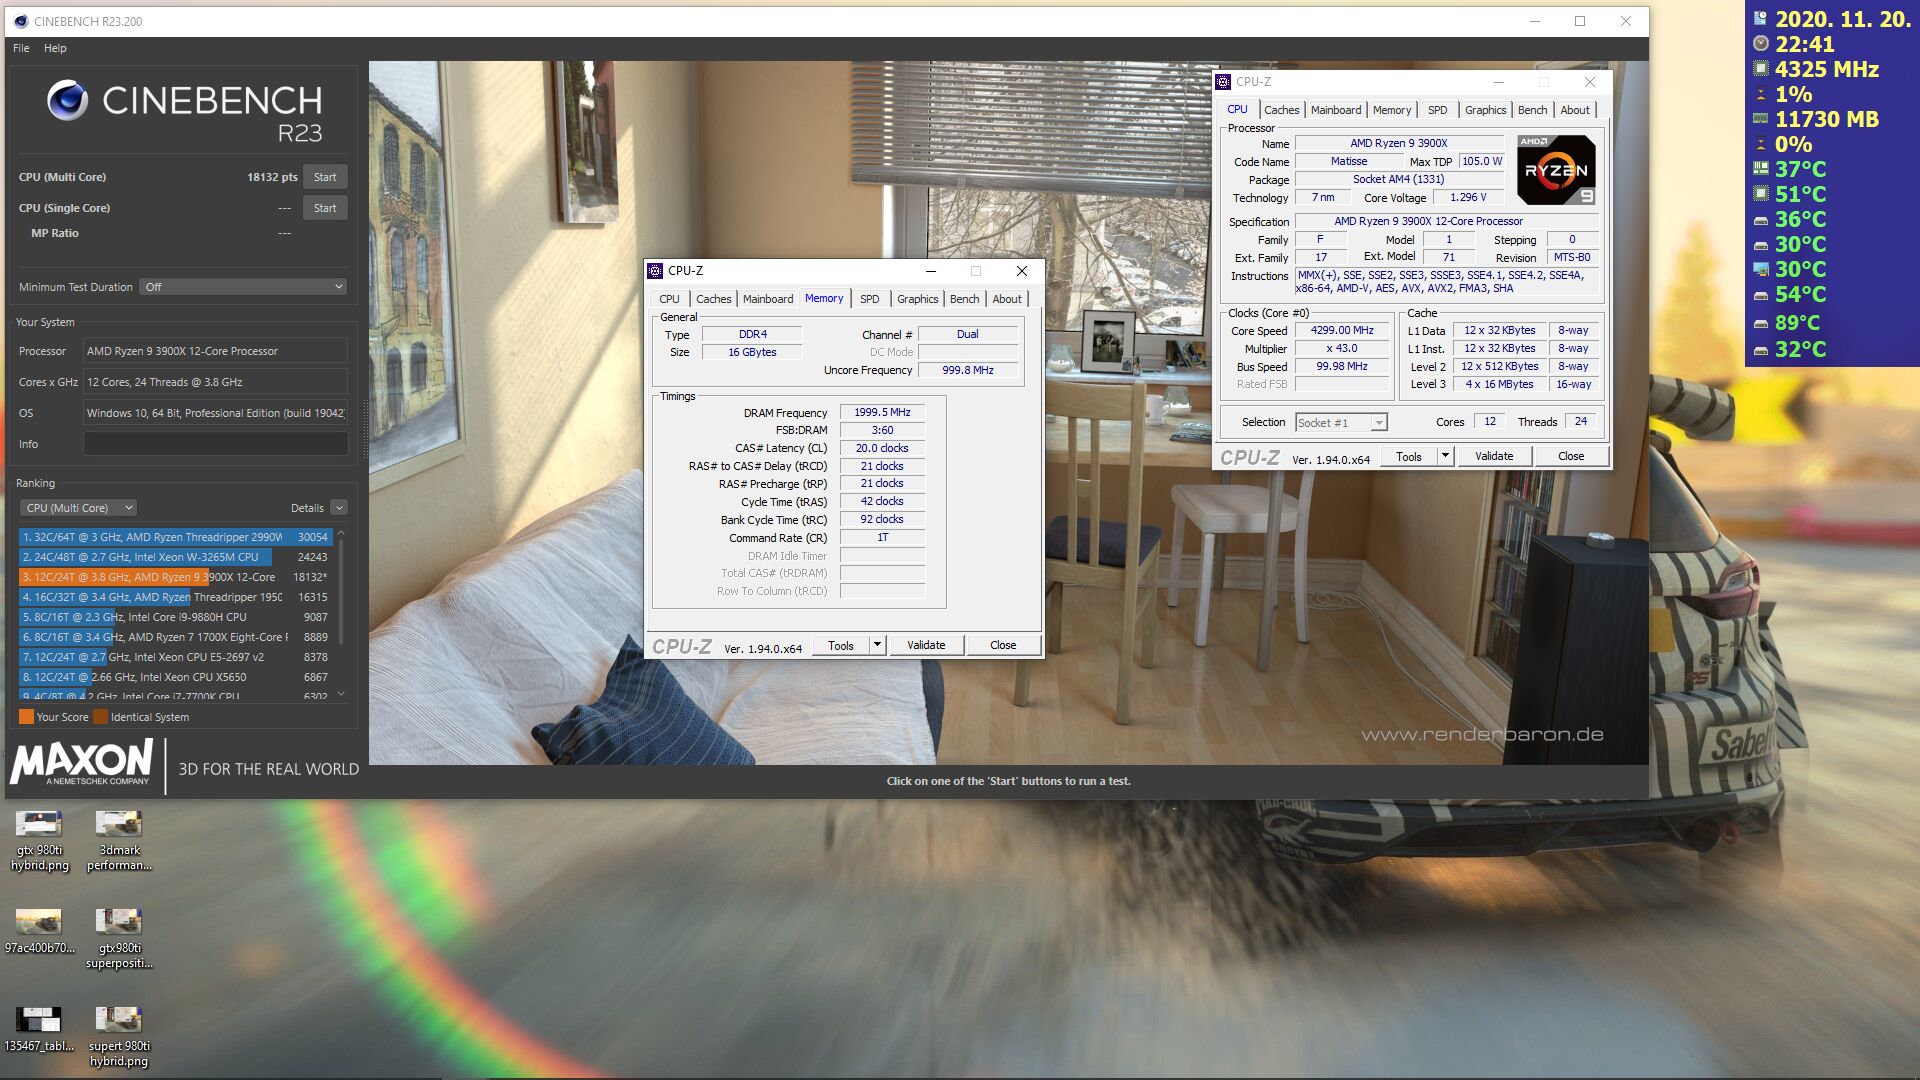Click Validate in processor CPU-Z window

point(1494,457)
